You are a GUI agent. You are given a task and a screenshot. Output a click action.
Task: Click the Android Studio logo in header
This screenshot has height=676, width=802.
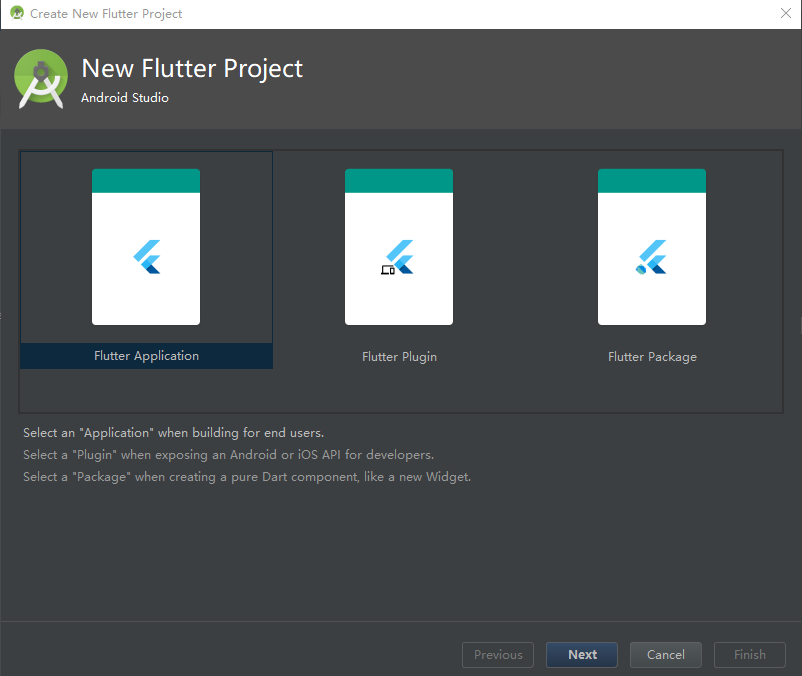tap(41, 78)
